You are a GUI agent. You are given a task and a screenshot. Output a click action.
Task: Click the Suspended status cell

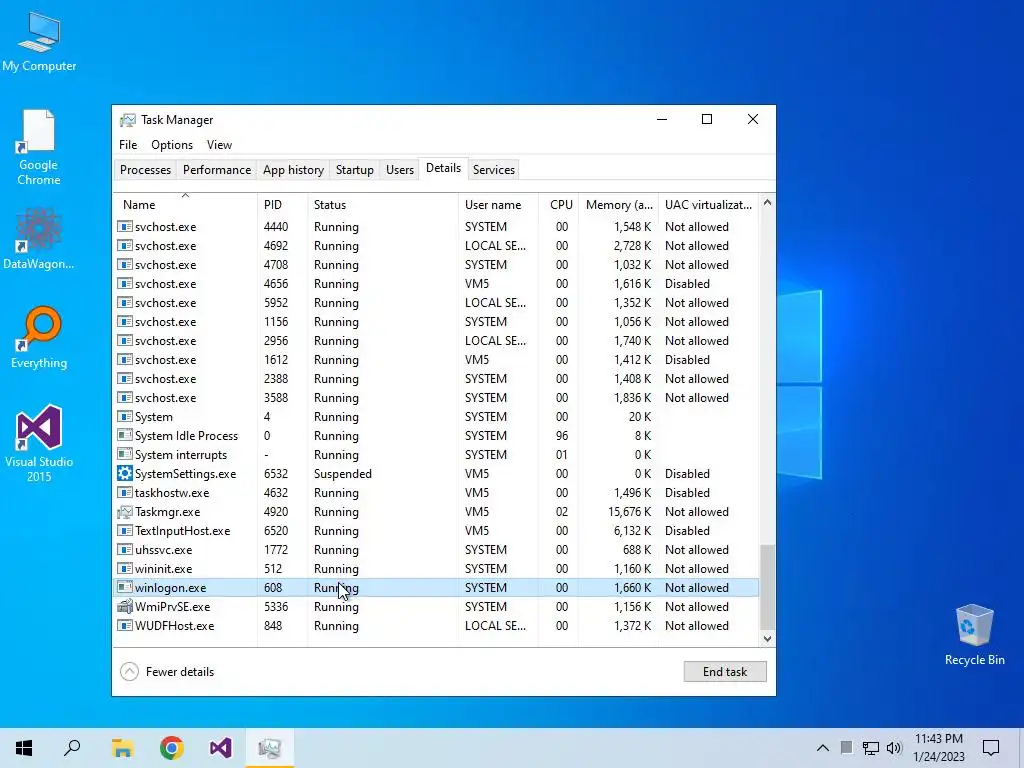(343, 473)
